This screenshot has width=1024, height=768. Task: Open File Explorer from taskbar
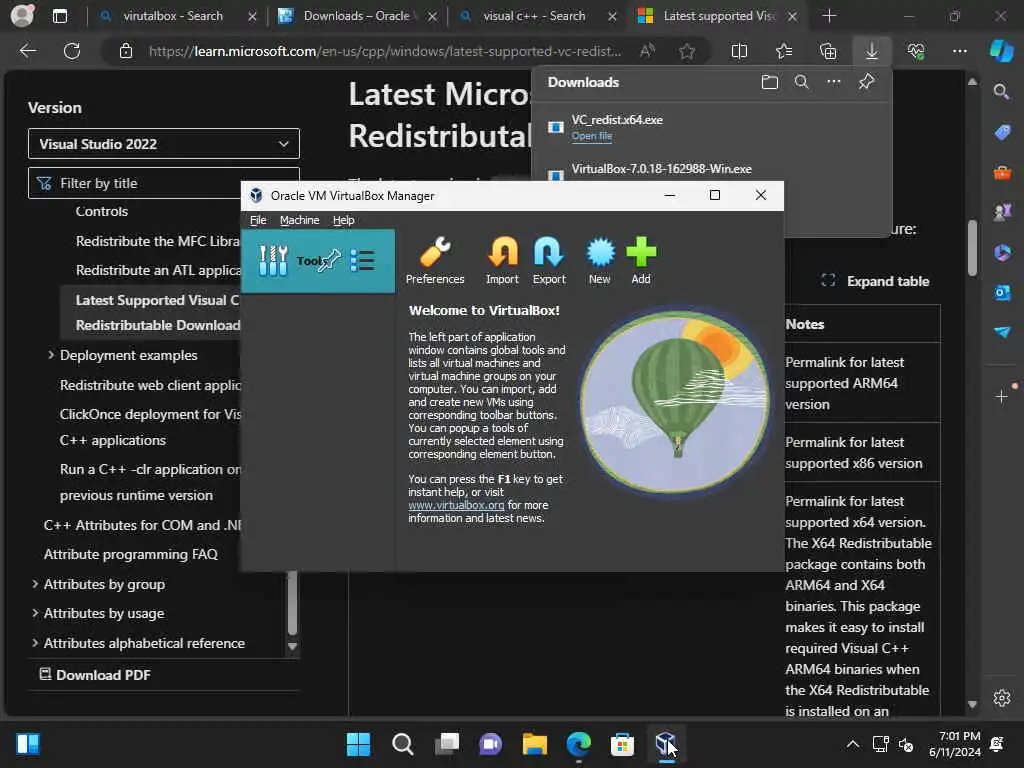[x=534, y=744]
